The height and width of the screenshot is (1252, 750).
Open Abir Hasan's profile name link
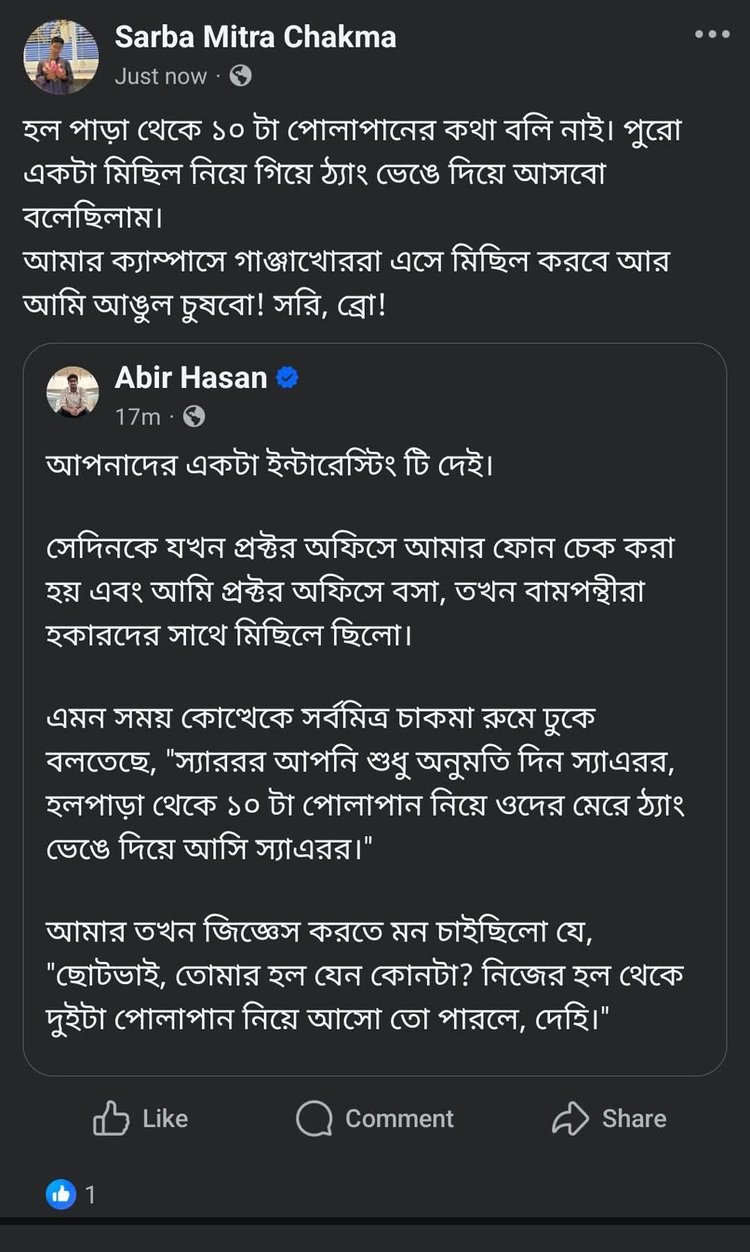(x=191, y=377)
